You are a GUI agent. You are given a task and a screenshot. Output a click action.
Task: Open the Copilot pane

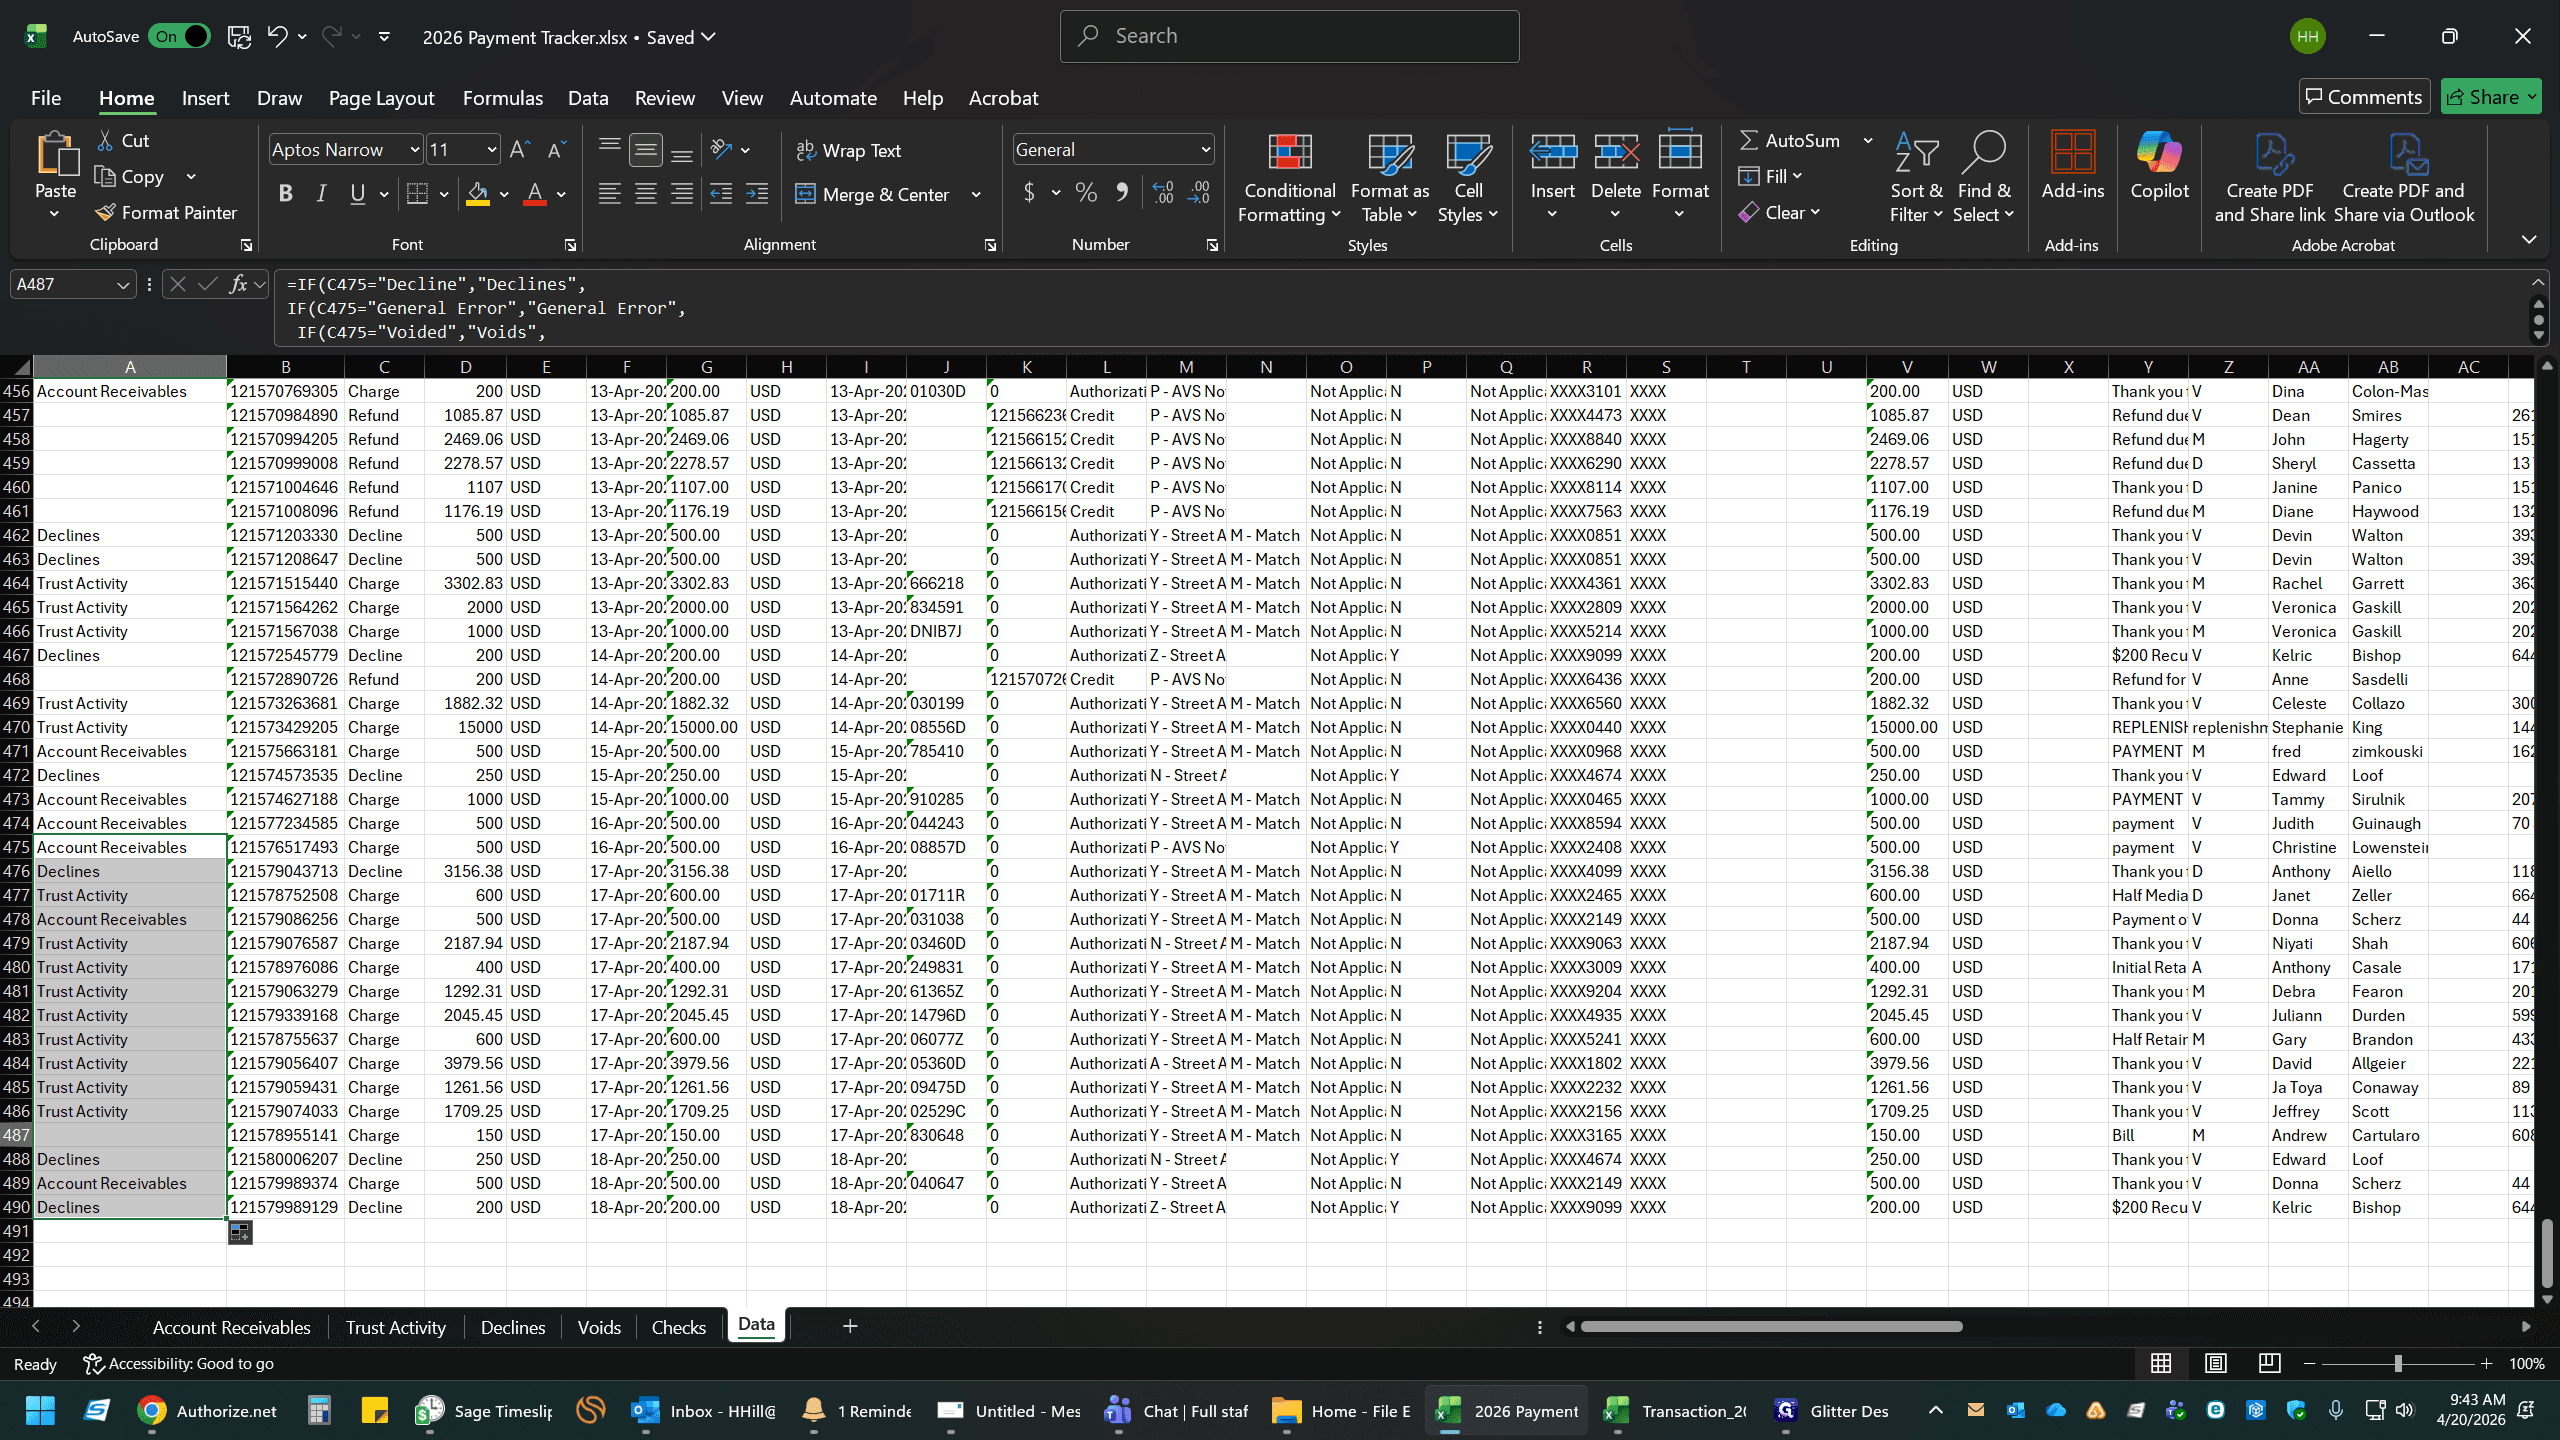click(x=2159, y=166)
